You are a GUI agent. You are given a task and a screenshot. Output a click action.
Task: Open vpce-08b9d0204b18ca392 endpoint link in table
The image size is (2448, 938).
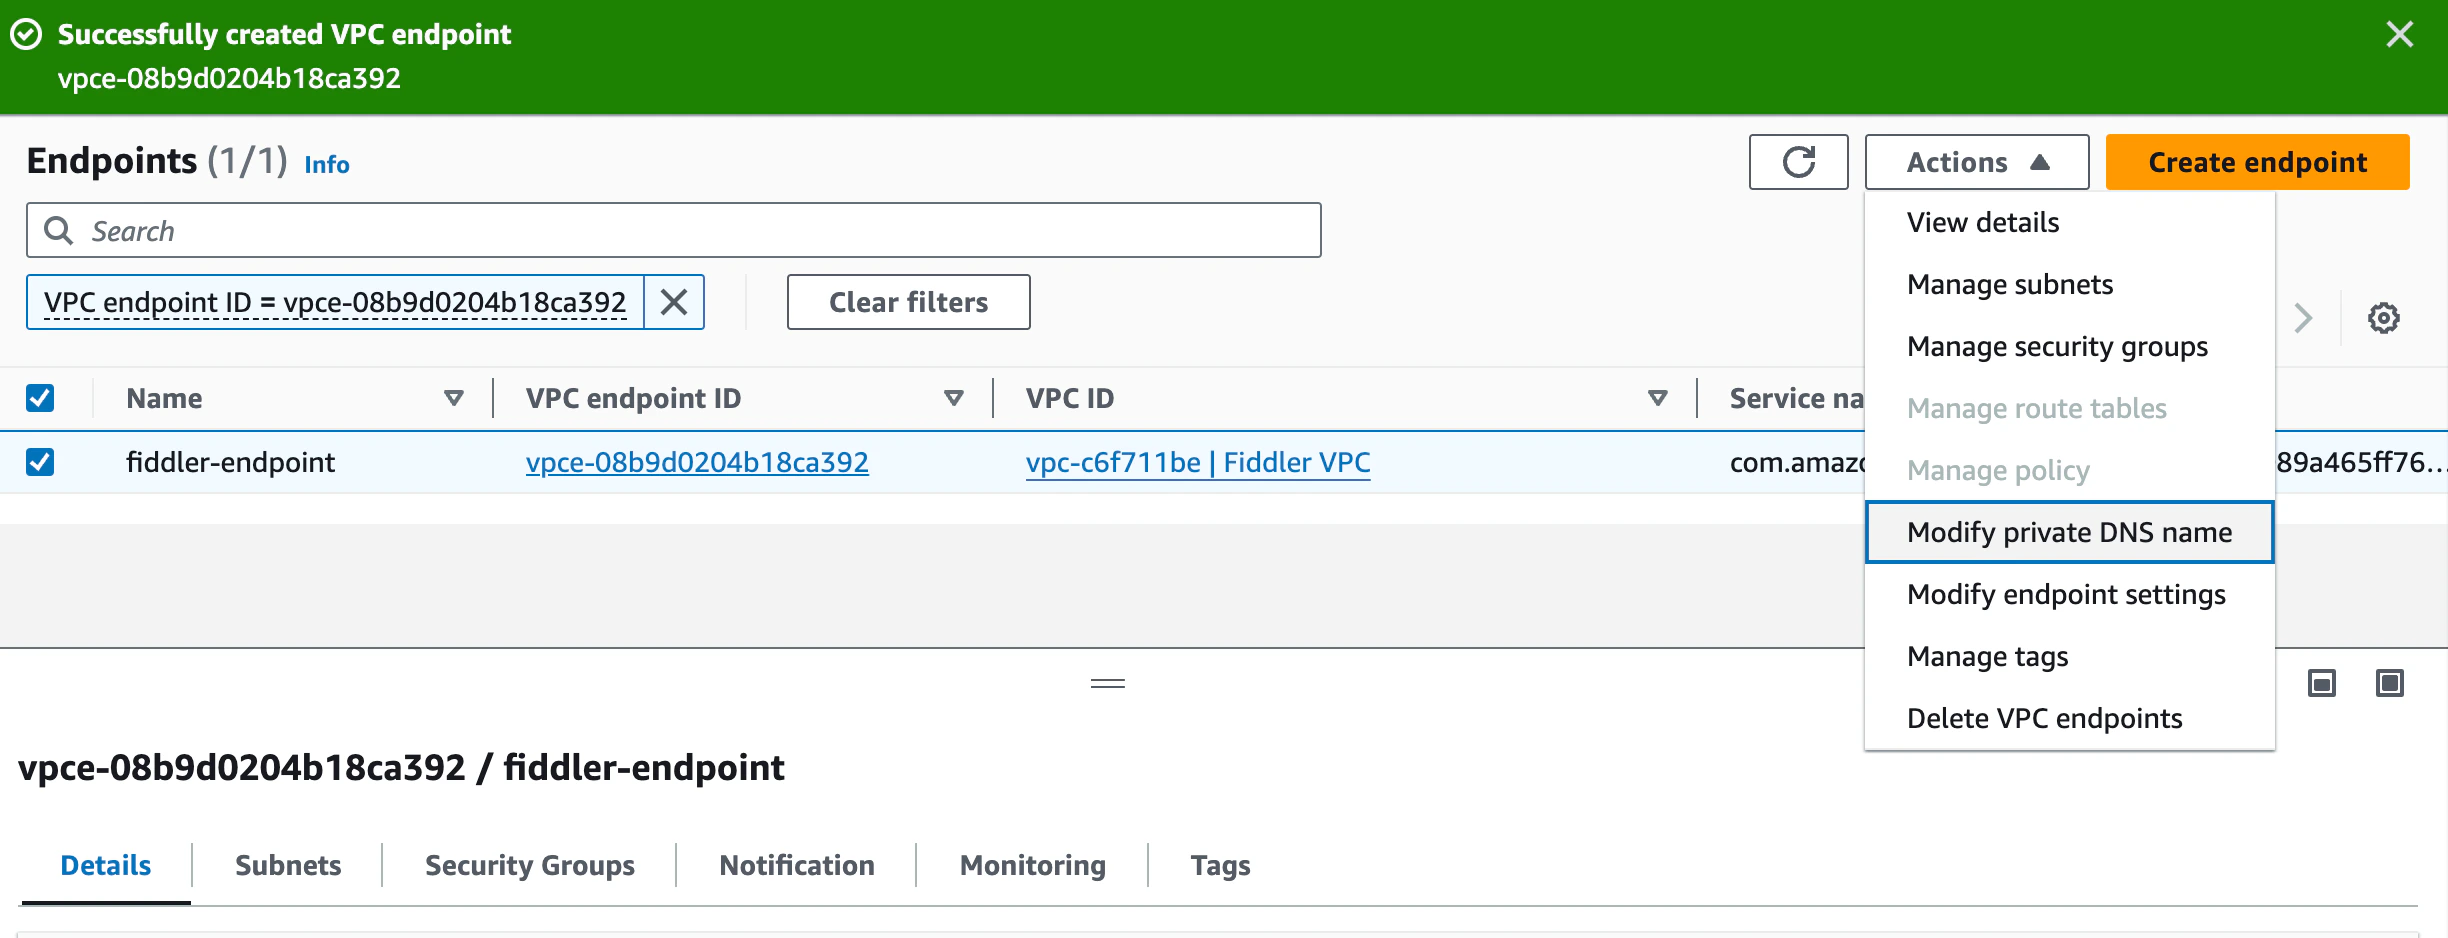[697, 462]
